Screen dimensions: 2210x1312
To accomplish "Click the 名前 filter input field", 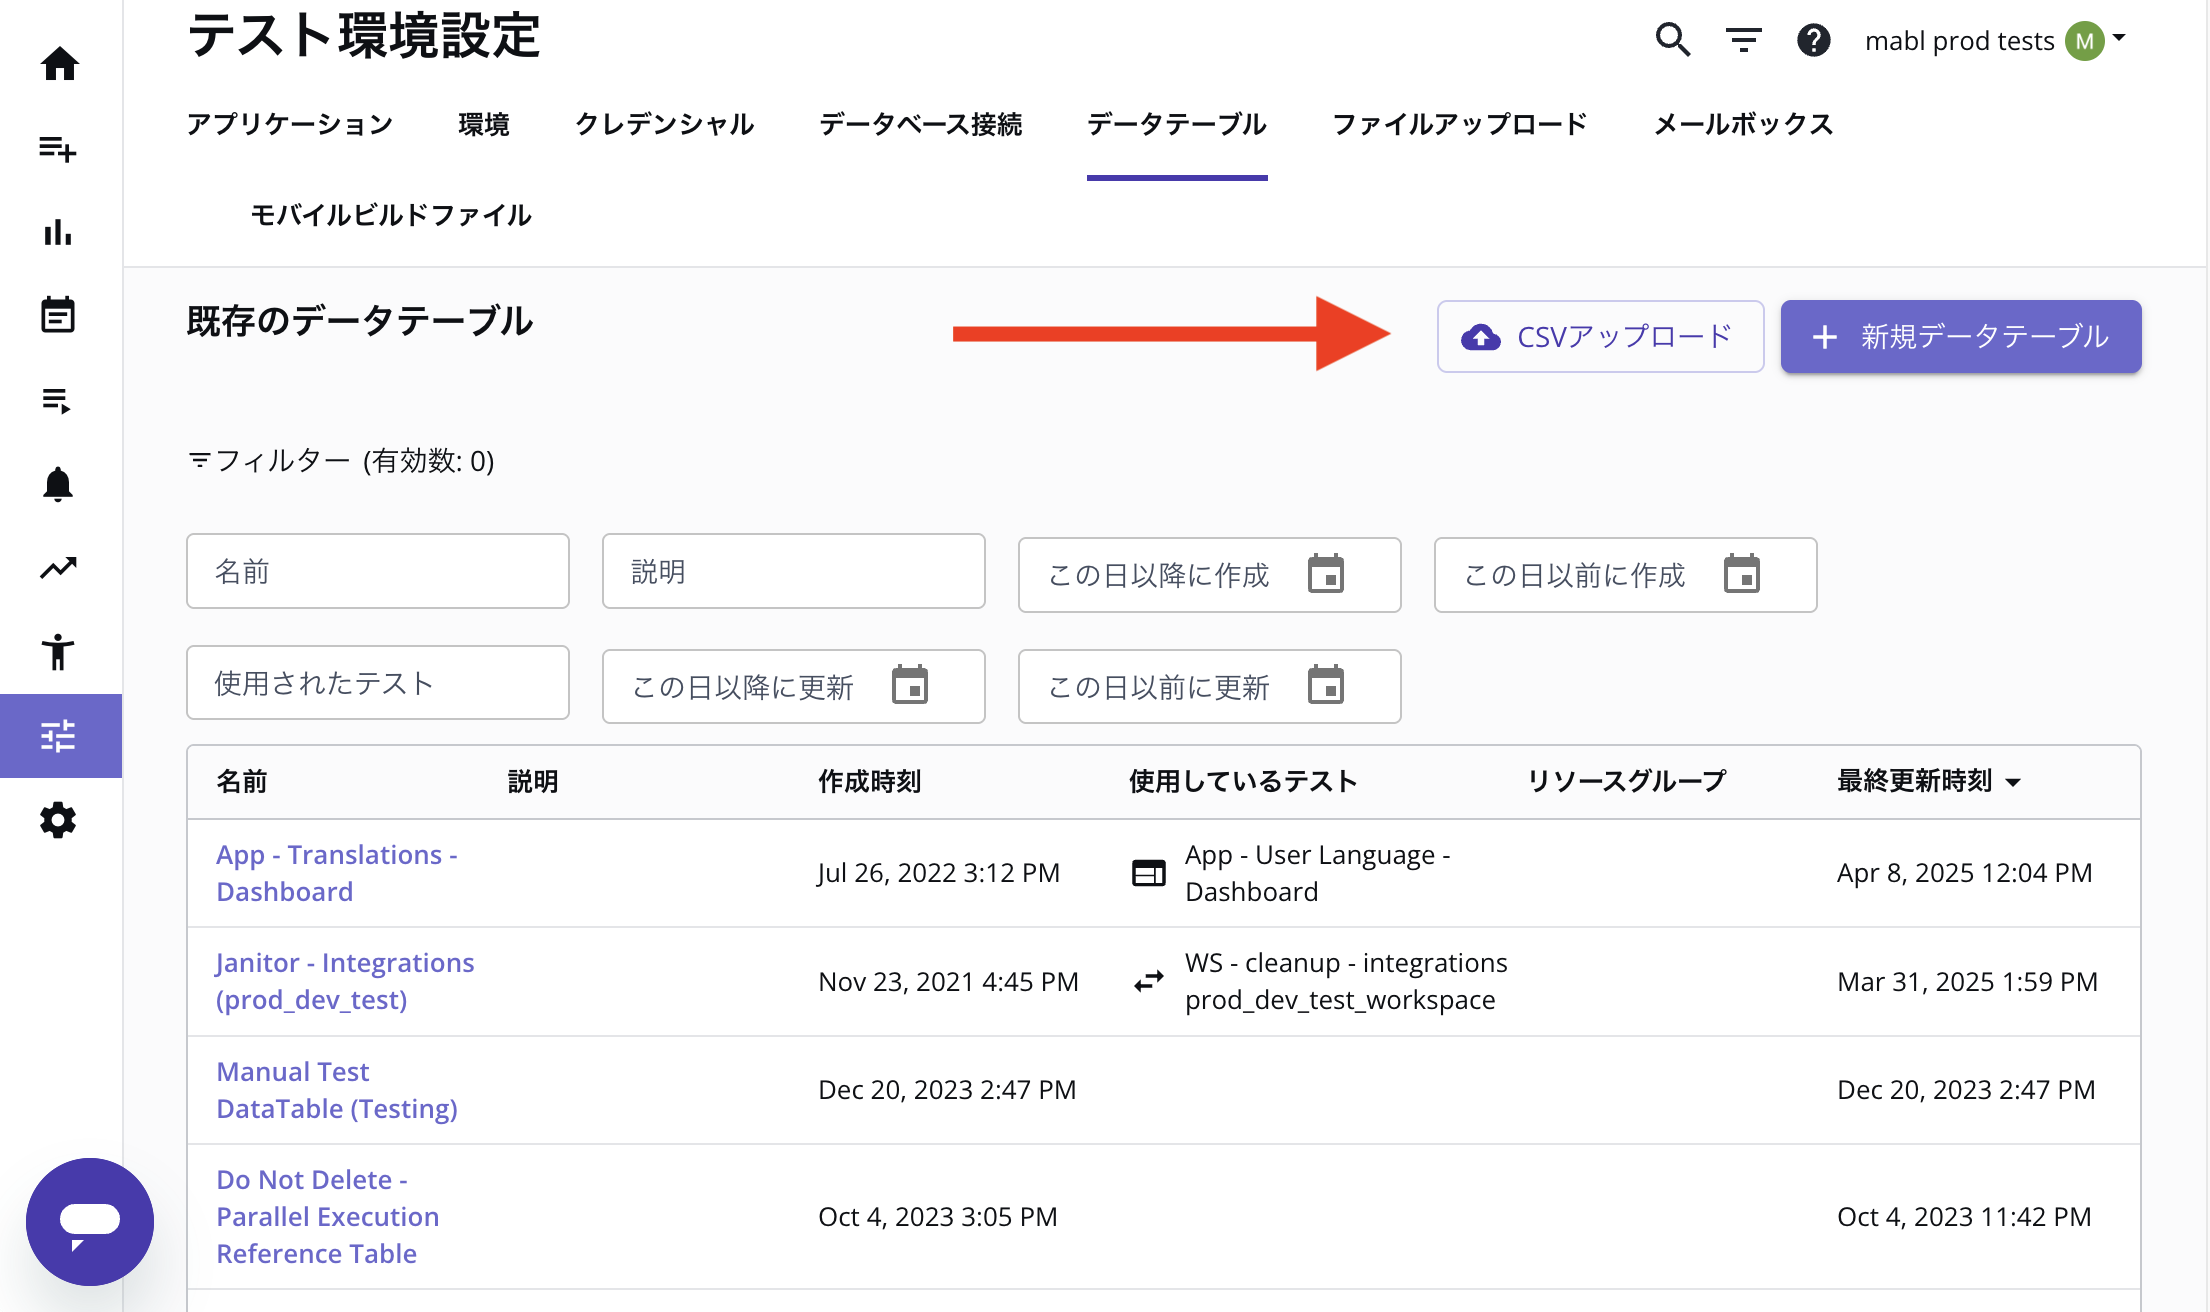I will click(378, 571).
